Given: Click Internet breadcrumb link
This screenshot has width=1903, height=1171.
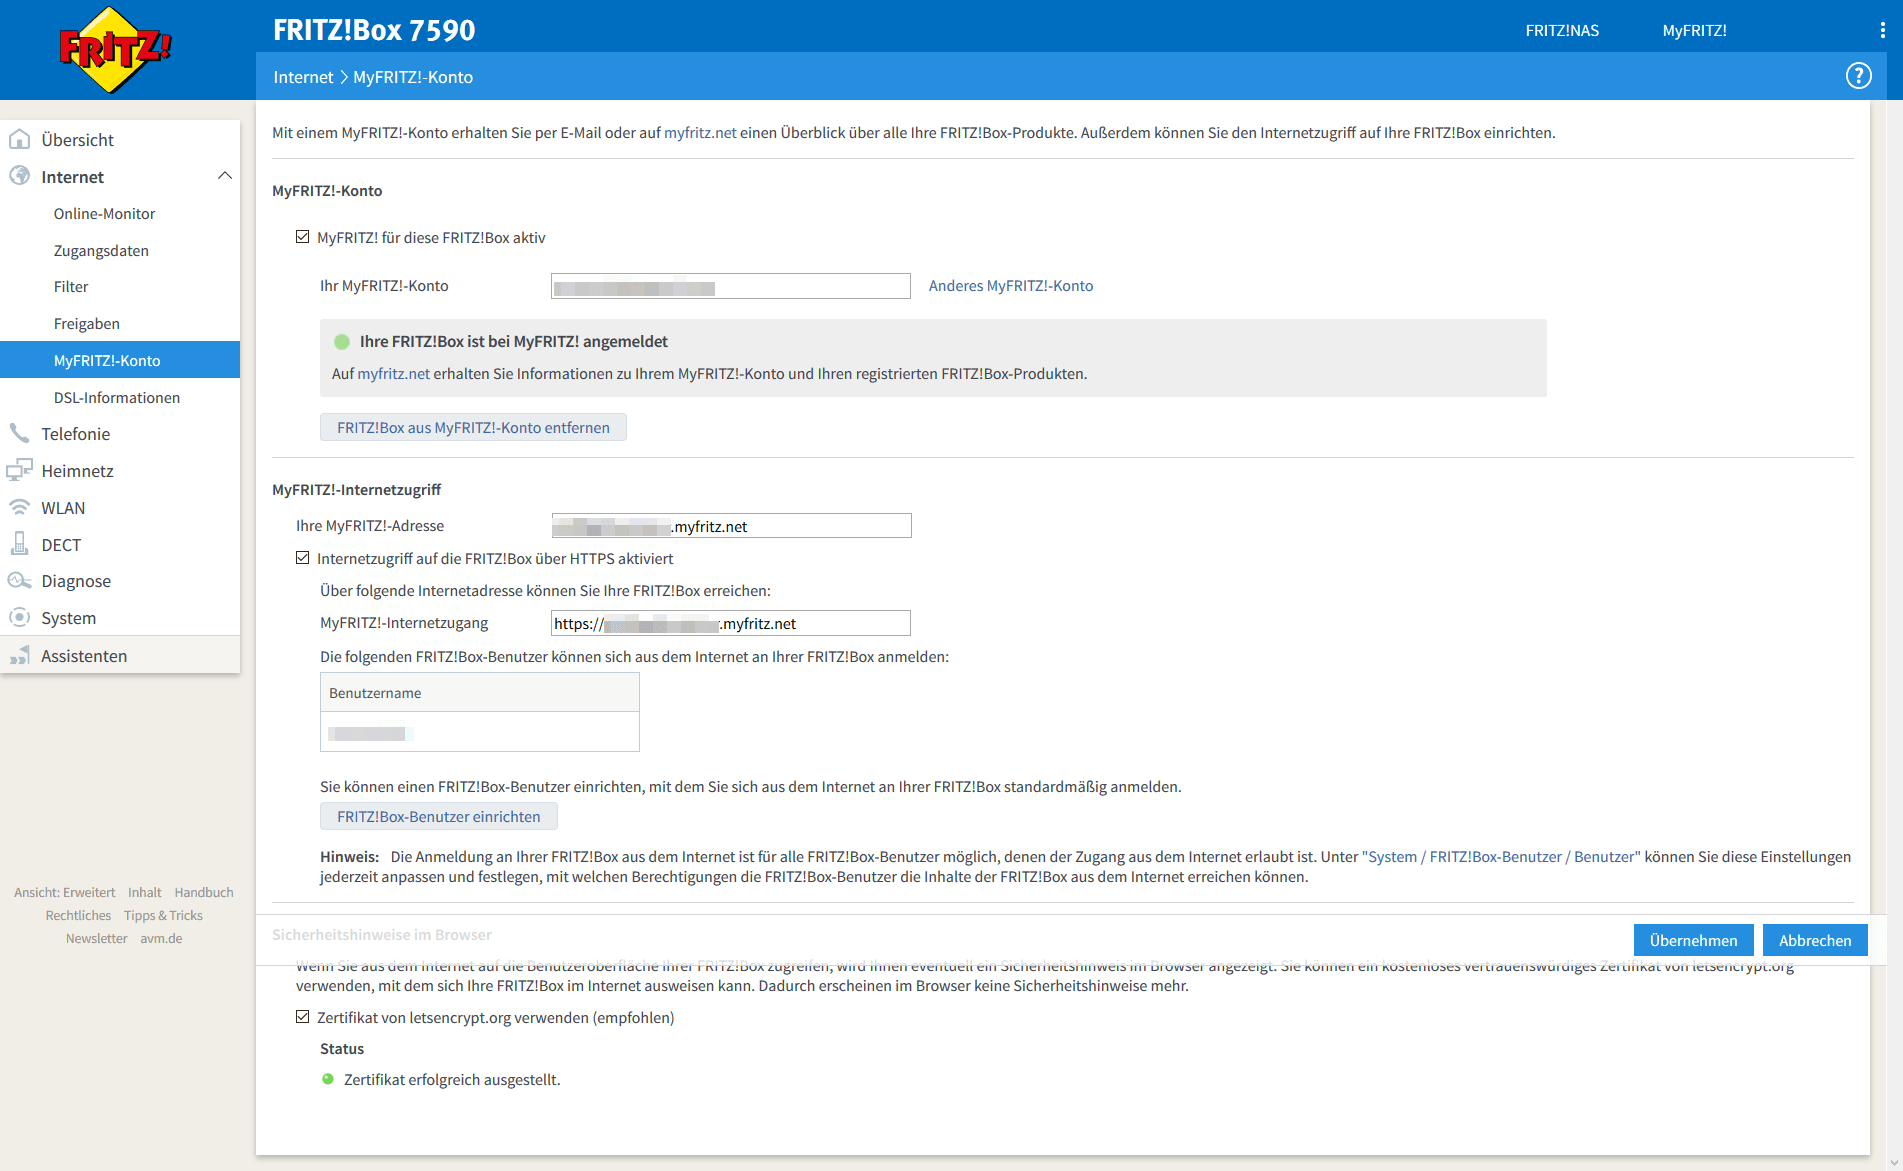Looking at the screenshot, I should pyautogui.click(x=303, y=77).
